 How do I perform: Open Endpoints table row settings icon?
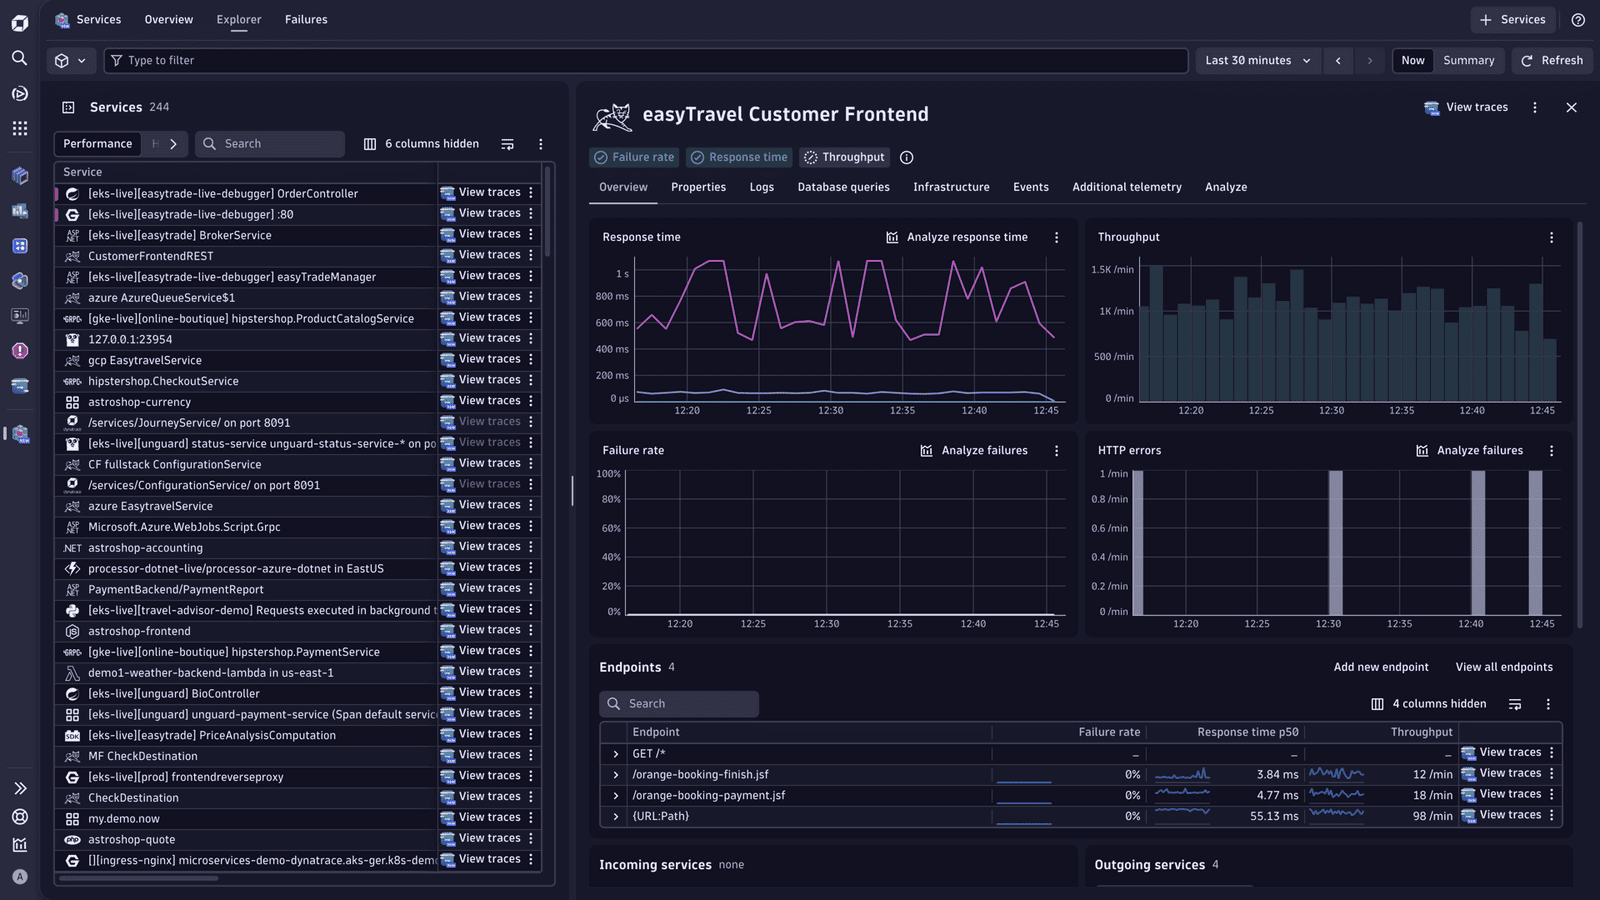(x=1515, y=704)
